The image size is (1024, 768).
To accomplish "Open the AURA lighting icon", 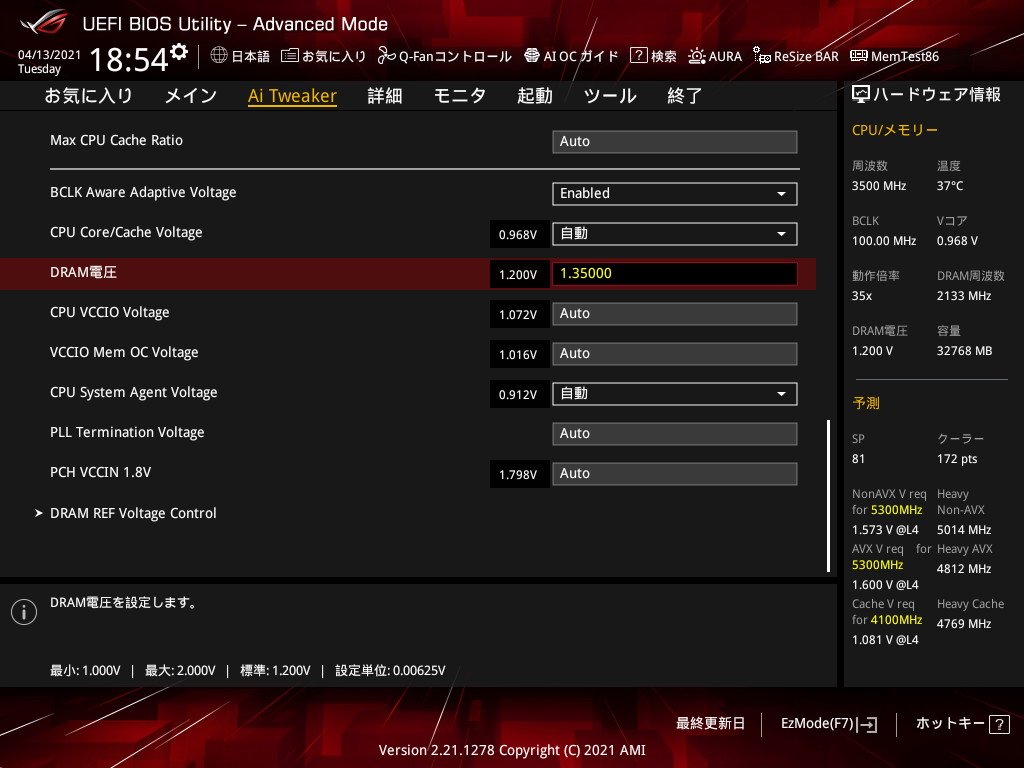I will 697,56.
